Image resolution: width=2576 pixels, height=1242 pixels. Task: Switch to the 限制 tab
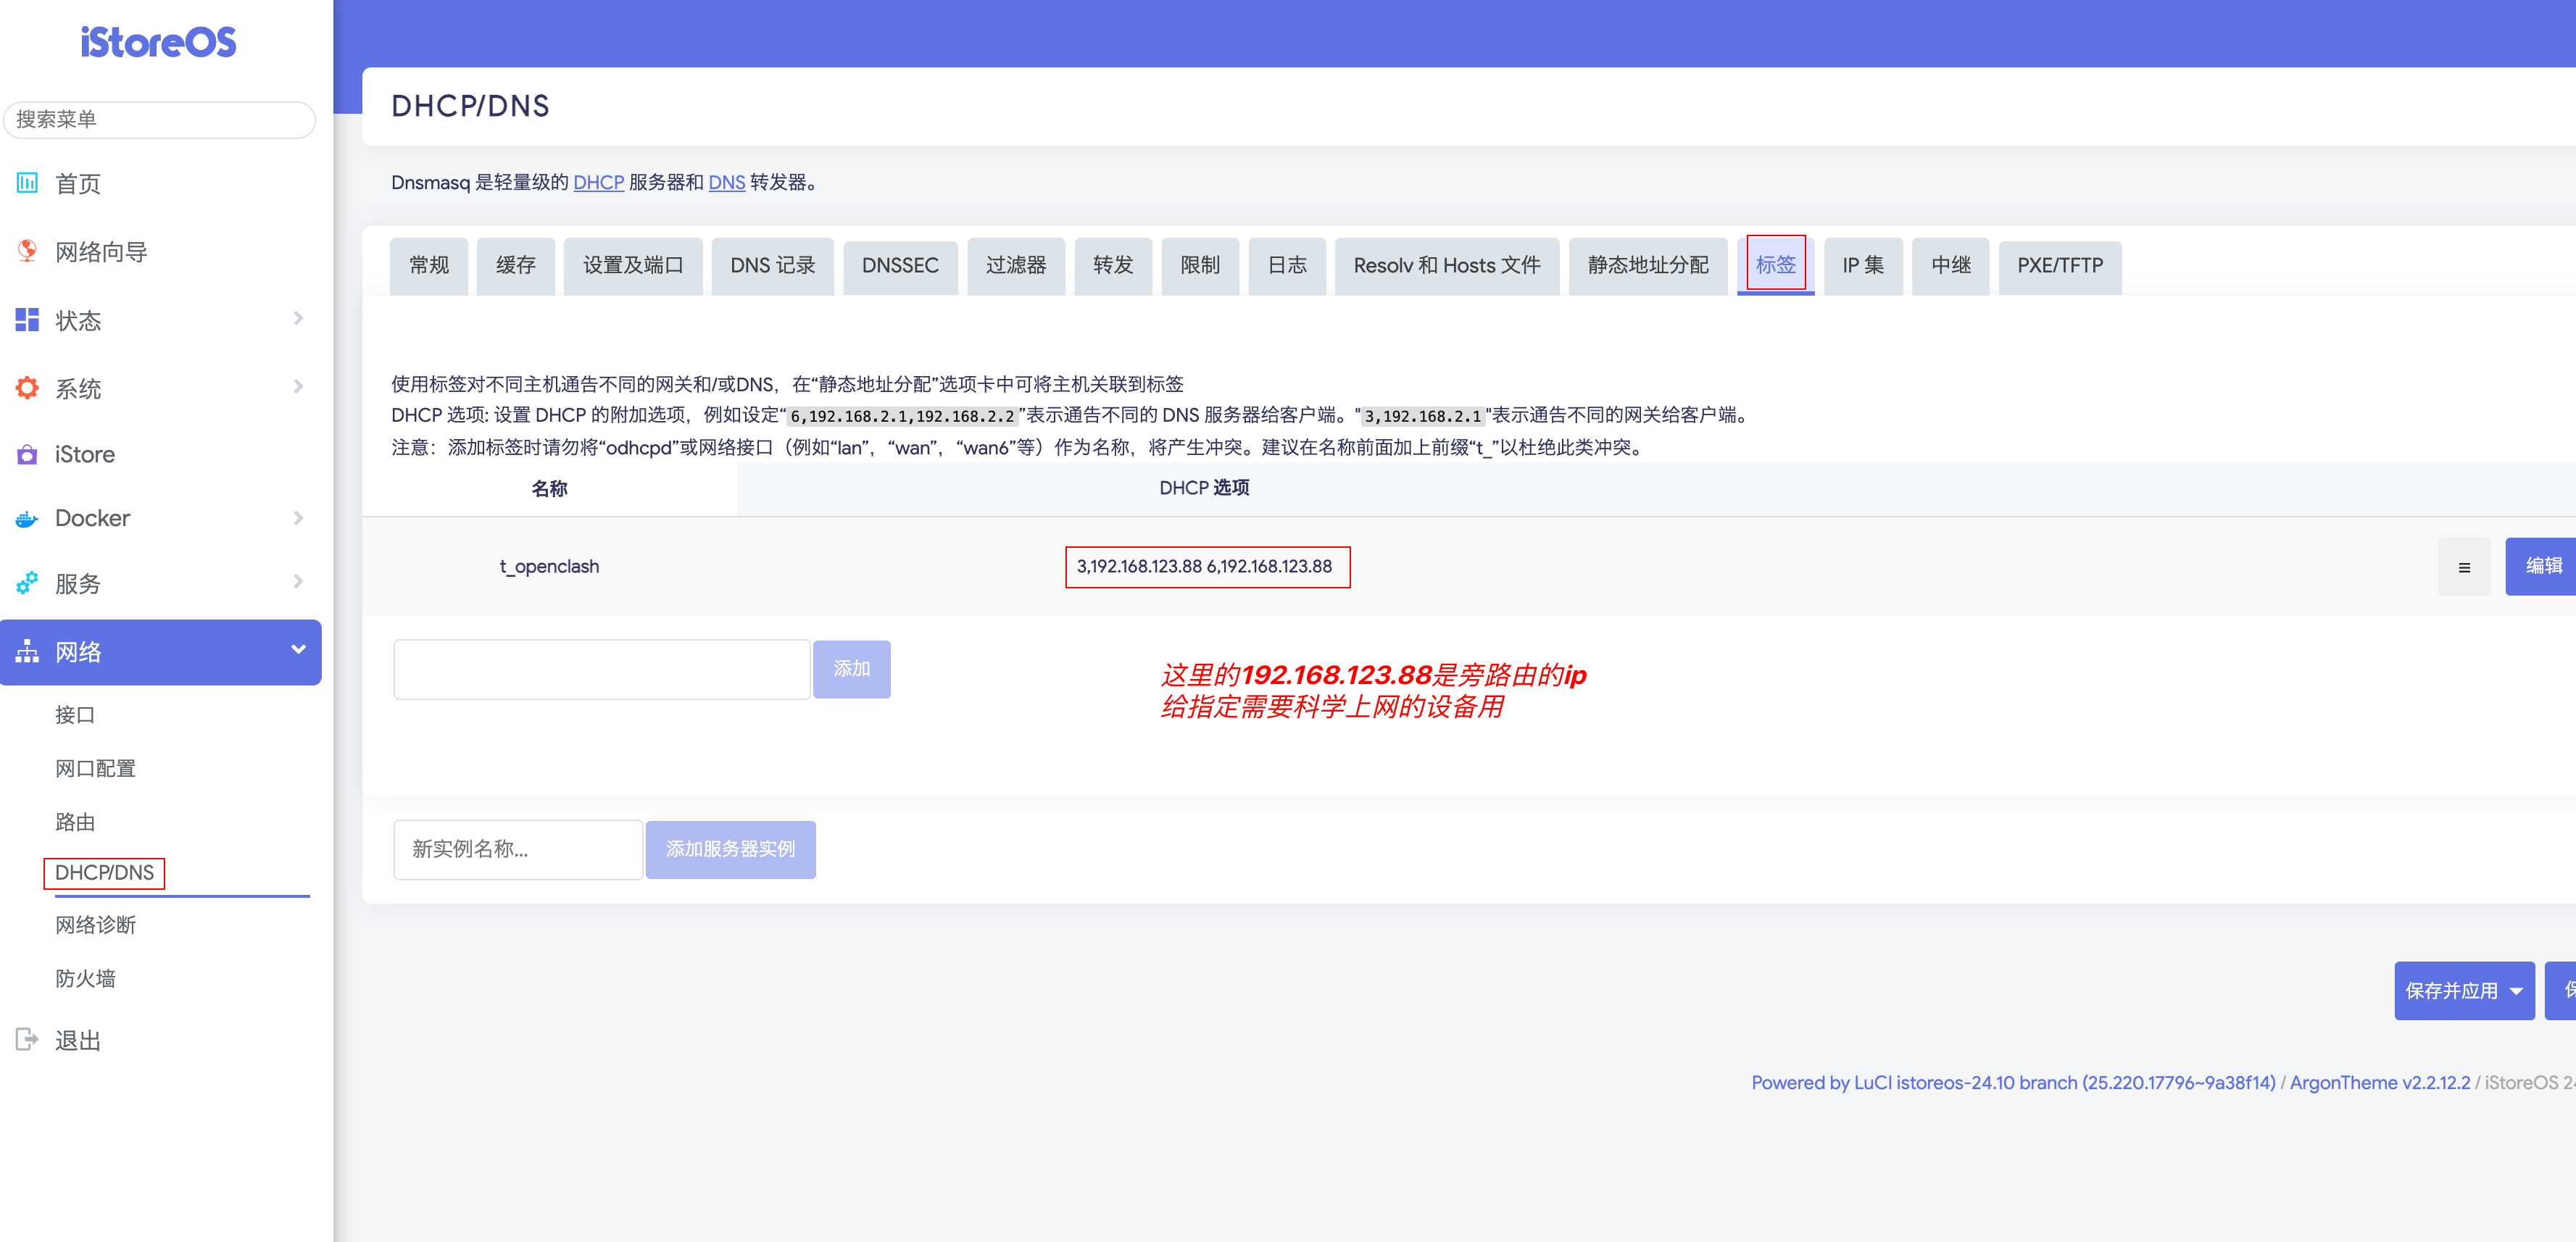tap(1200, 266)
